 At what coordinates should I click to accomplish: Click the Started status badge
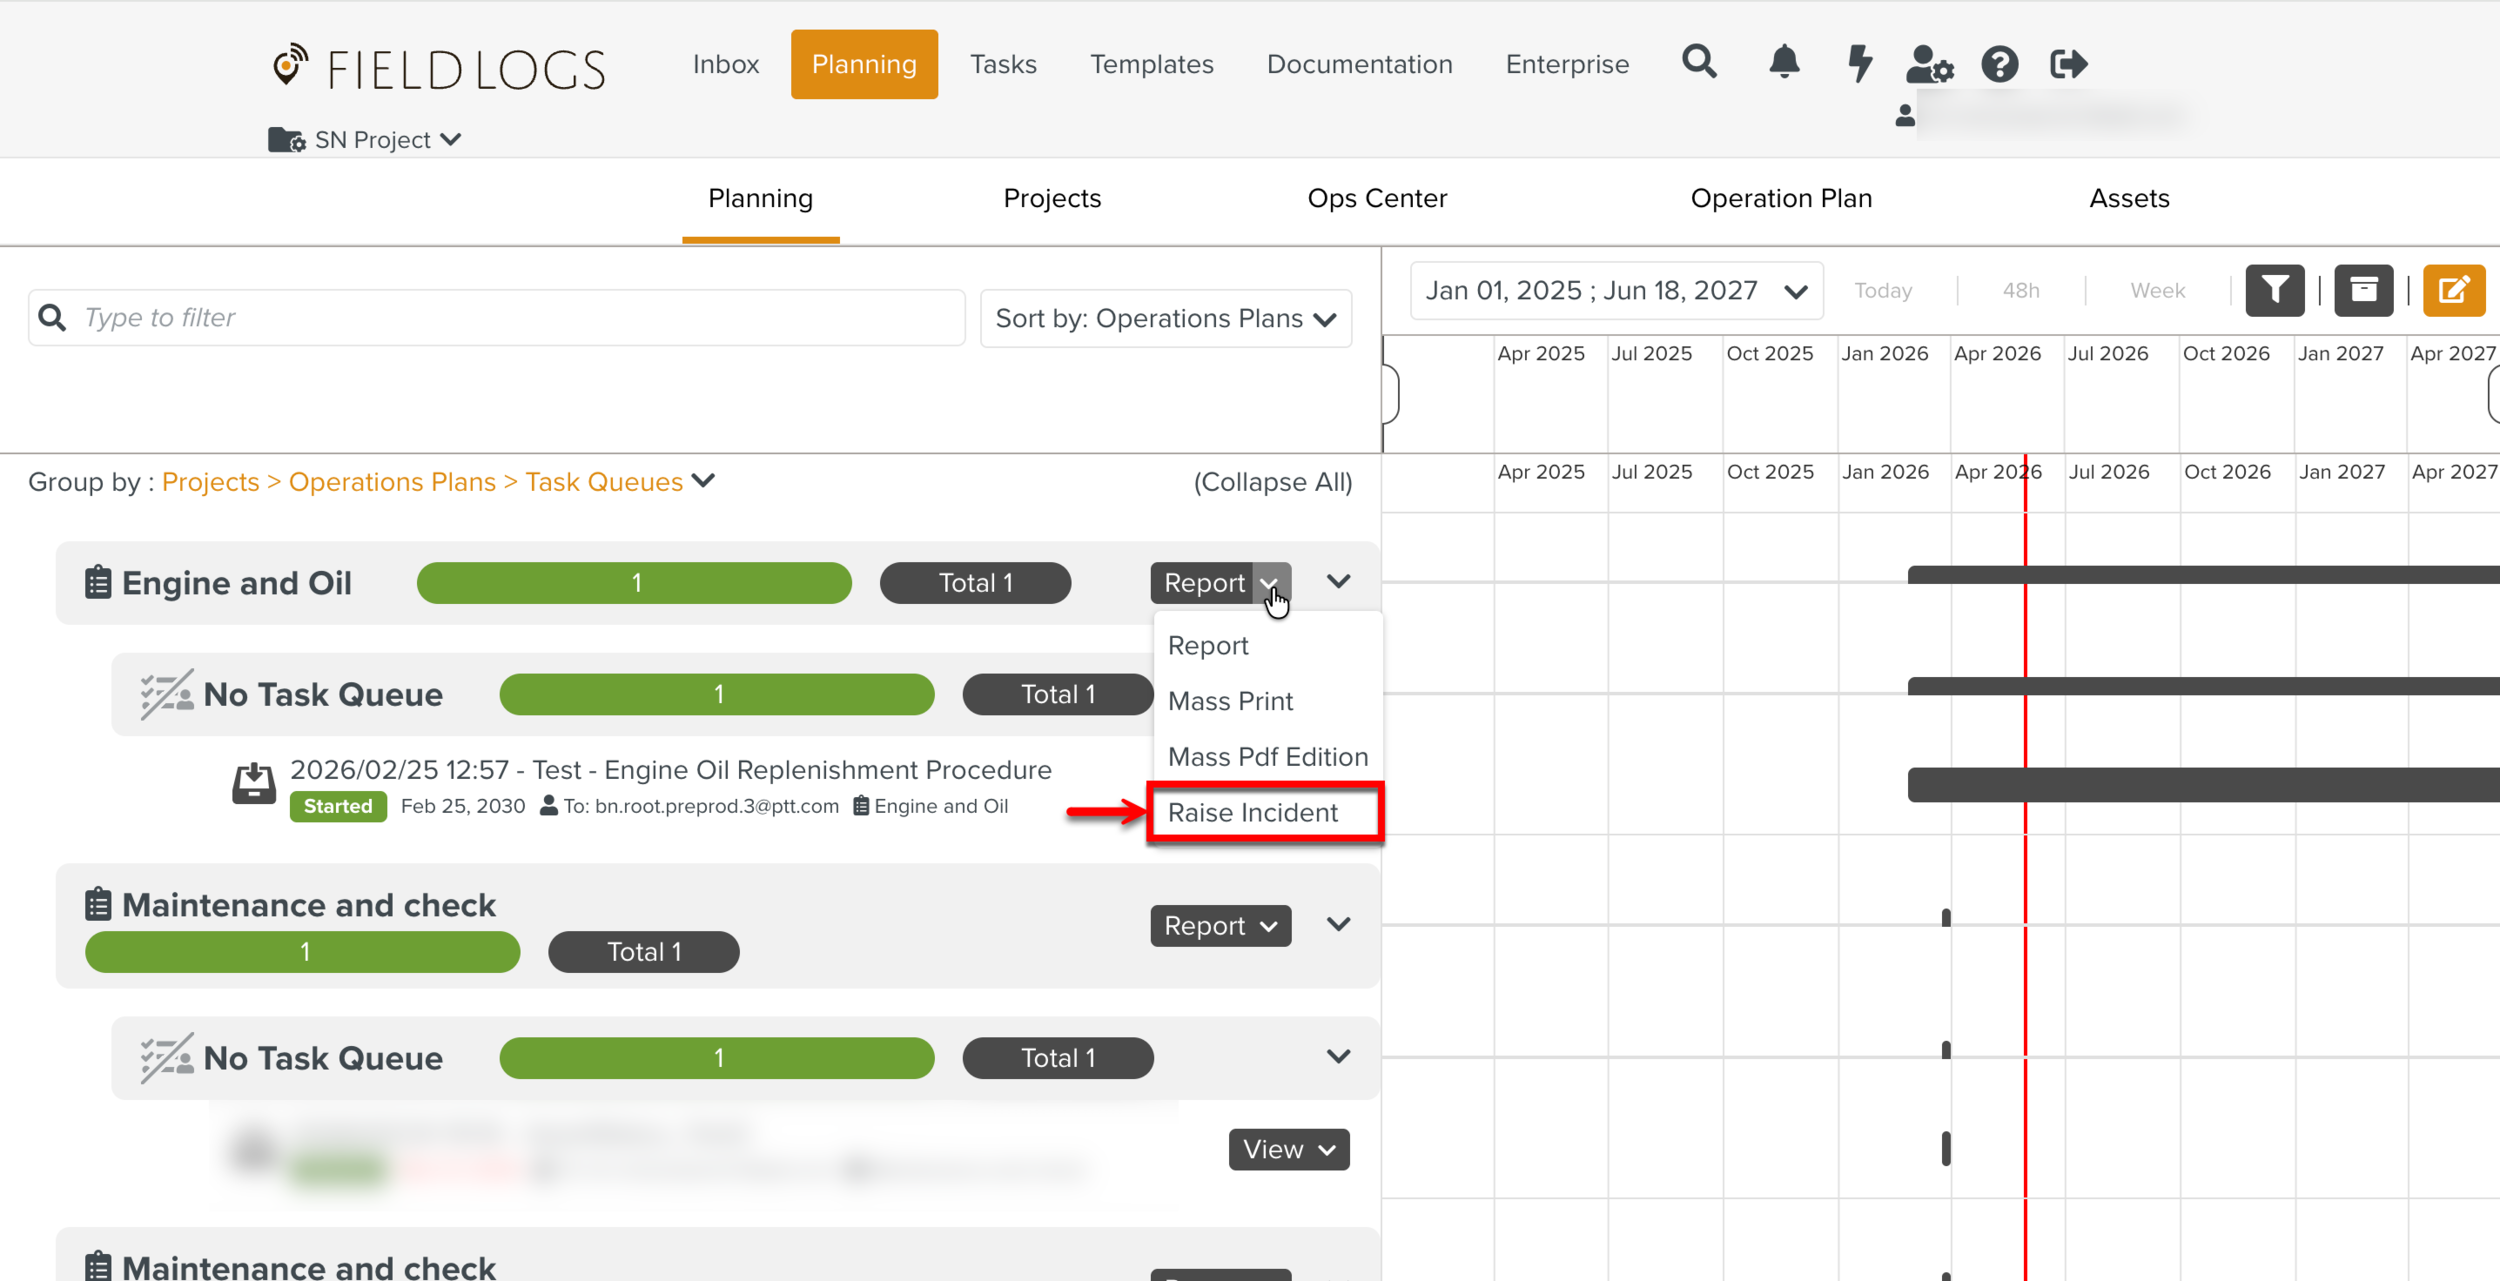click(338, 807)
